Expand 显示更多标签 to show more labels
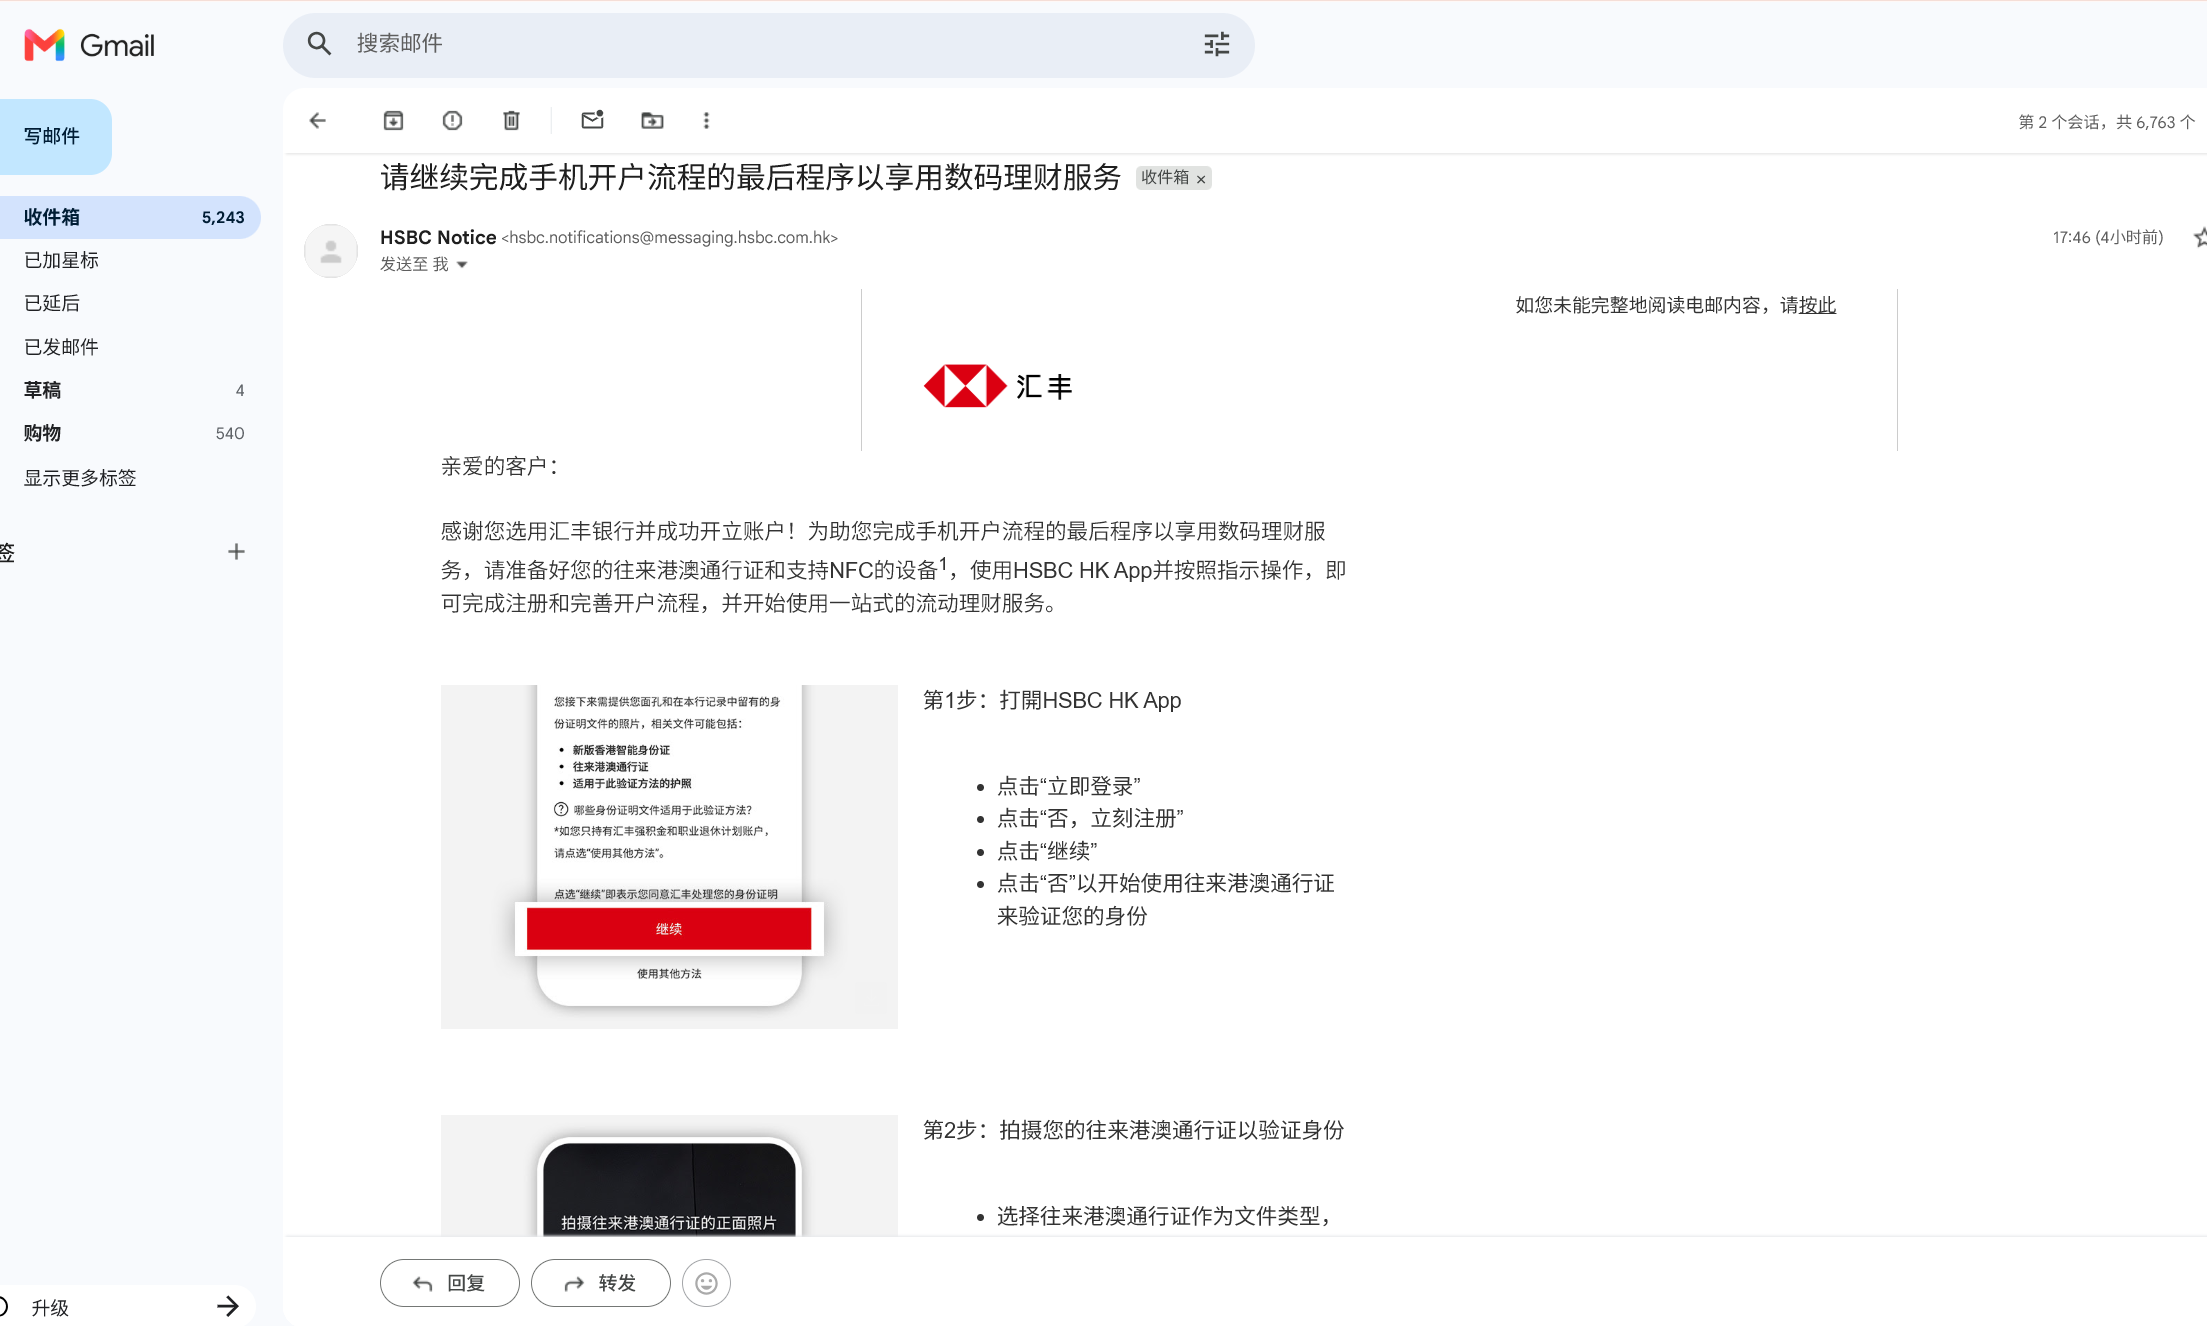Screen dimensions: 2207x1326 (80, 478)
